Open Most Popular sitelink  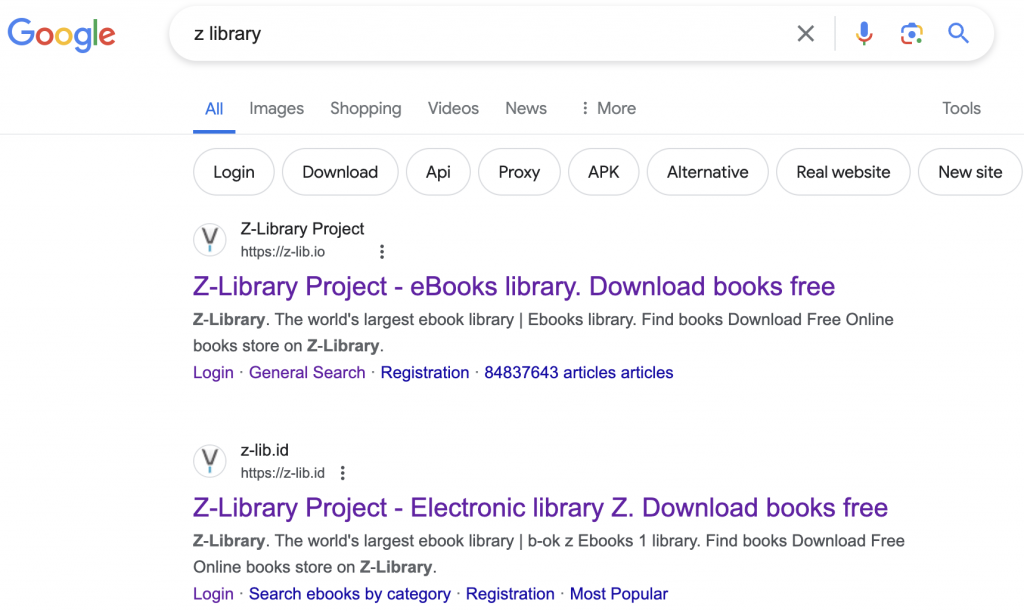(618, 594)
